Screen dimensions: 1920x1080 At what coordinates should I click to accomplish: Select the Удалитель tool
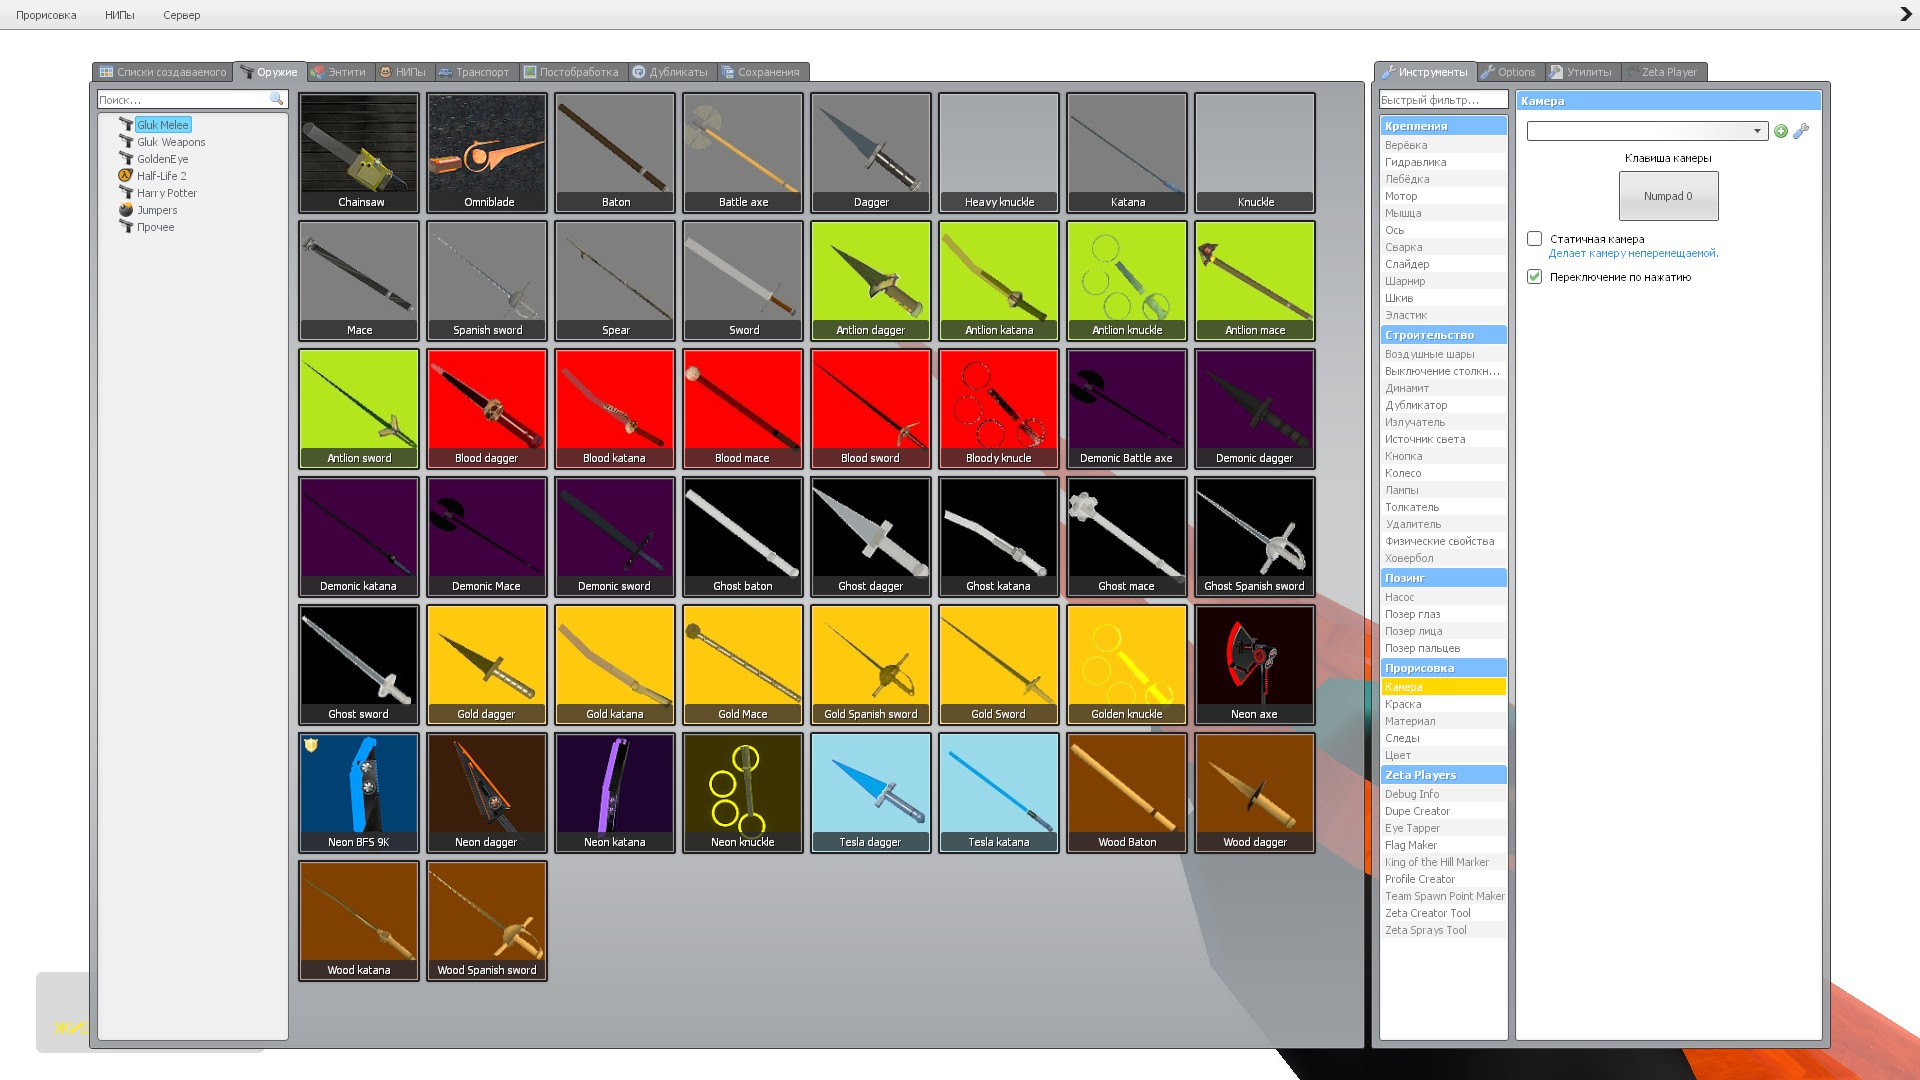coord(1443,524)
